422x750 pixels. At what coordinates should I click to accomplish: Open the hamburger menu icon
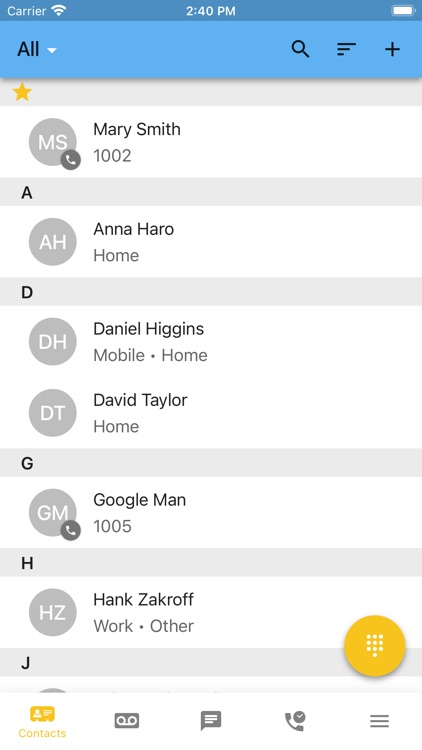(379, 721)
